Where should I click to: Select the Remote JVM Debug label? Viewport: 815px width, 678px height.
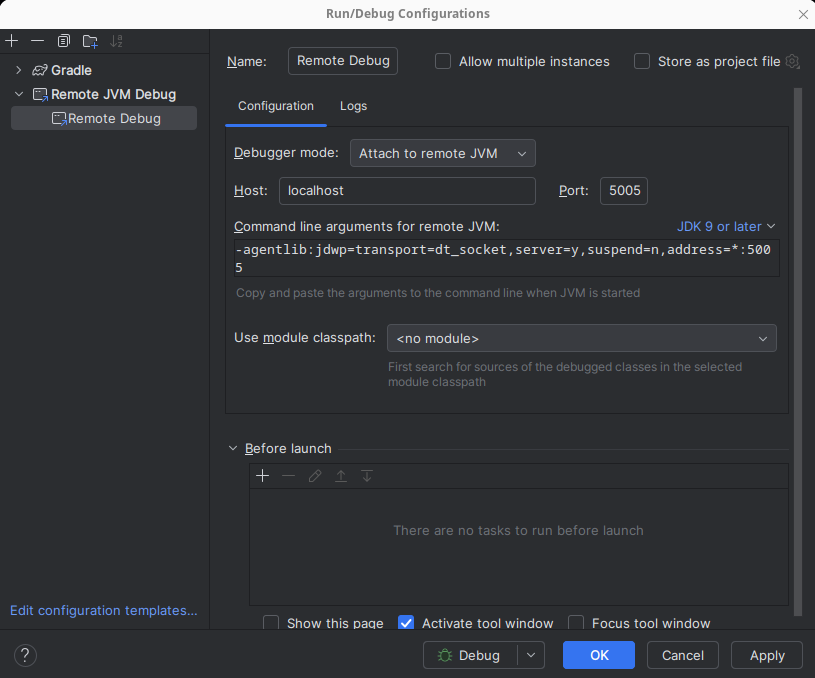pos(113,95)
